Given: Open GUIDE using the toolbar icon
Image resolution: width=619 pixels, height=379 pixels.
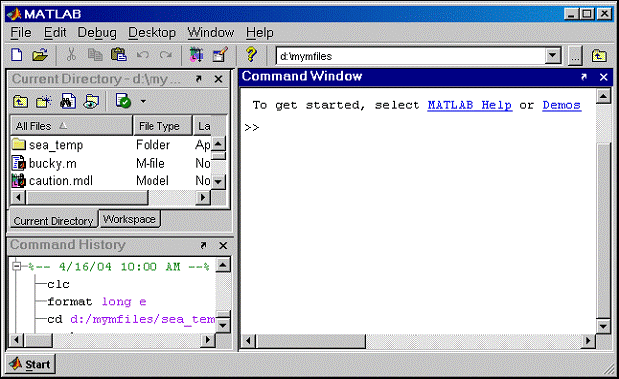Looking at the screenshot, I should pos(220,55).
